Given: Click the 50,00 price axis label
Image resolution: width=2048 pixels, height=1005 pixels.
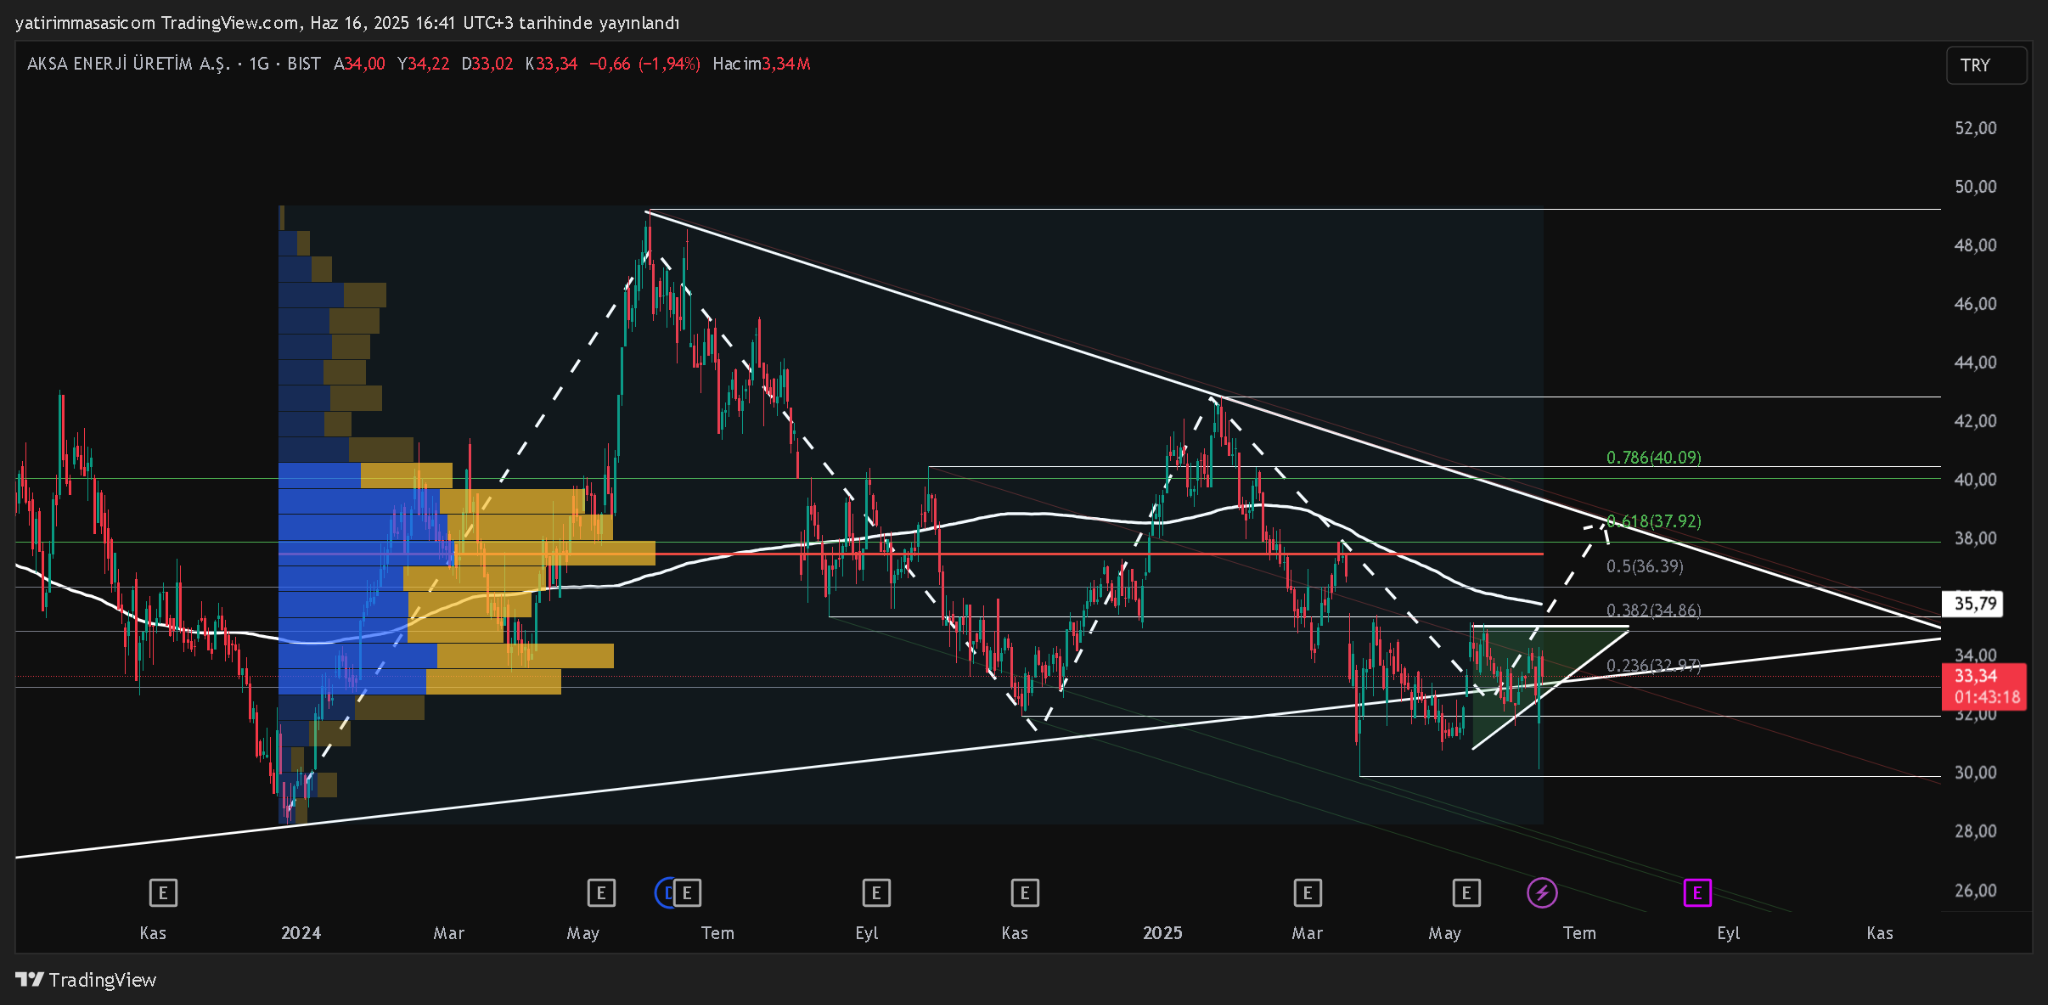Looking at the screenshot, I should 1975,187.
